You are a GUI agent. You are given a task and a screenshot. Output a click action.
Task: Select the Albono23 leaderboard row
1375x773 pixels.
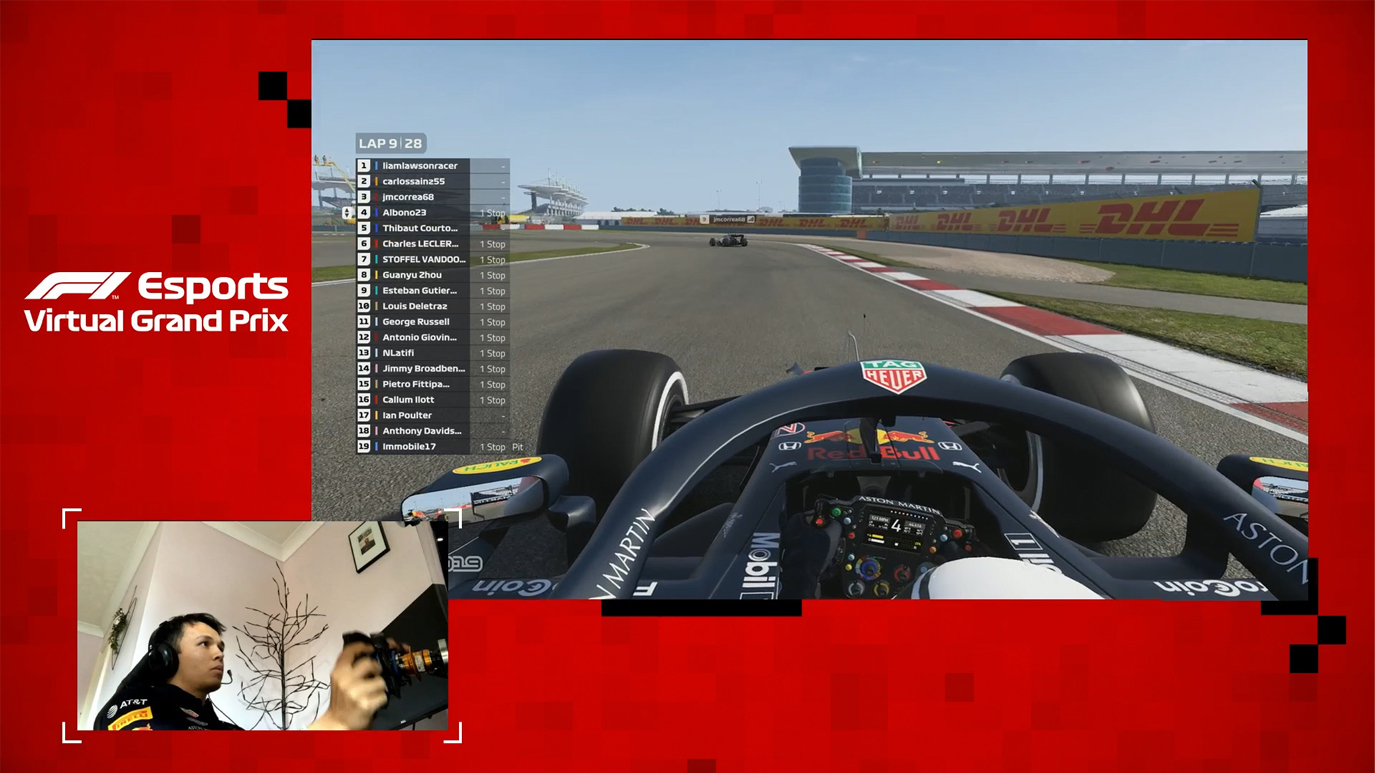pos(433,213)
